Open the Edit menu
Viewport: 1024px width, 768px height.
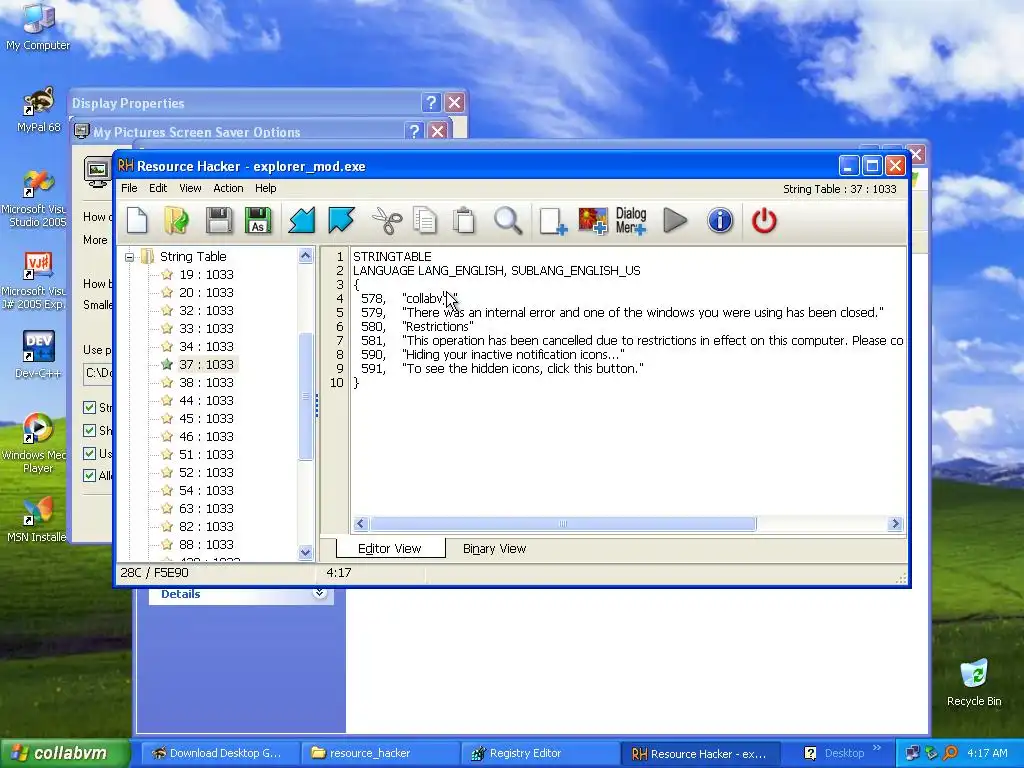(158, 188)
